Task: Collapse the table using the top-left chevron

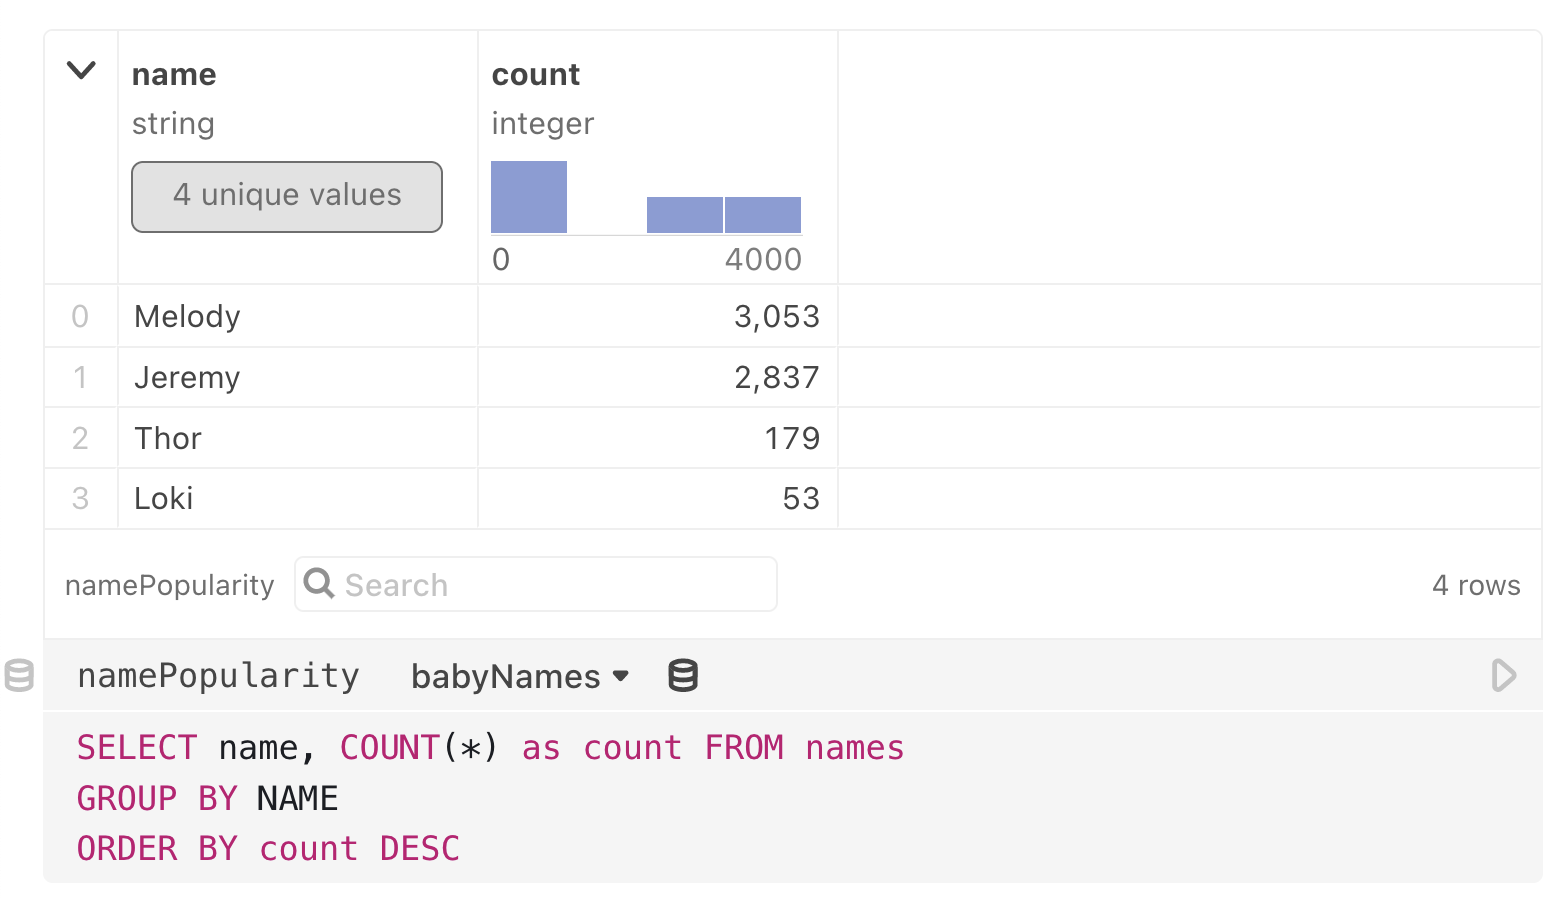Action: tap(81, 70)
